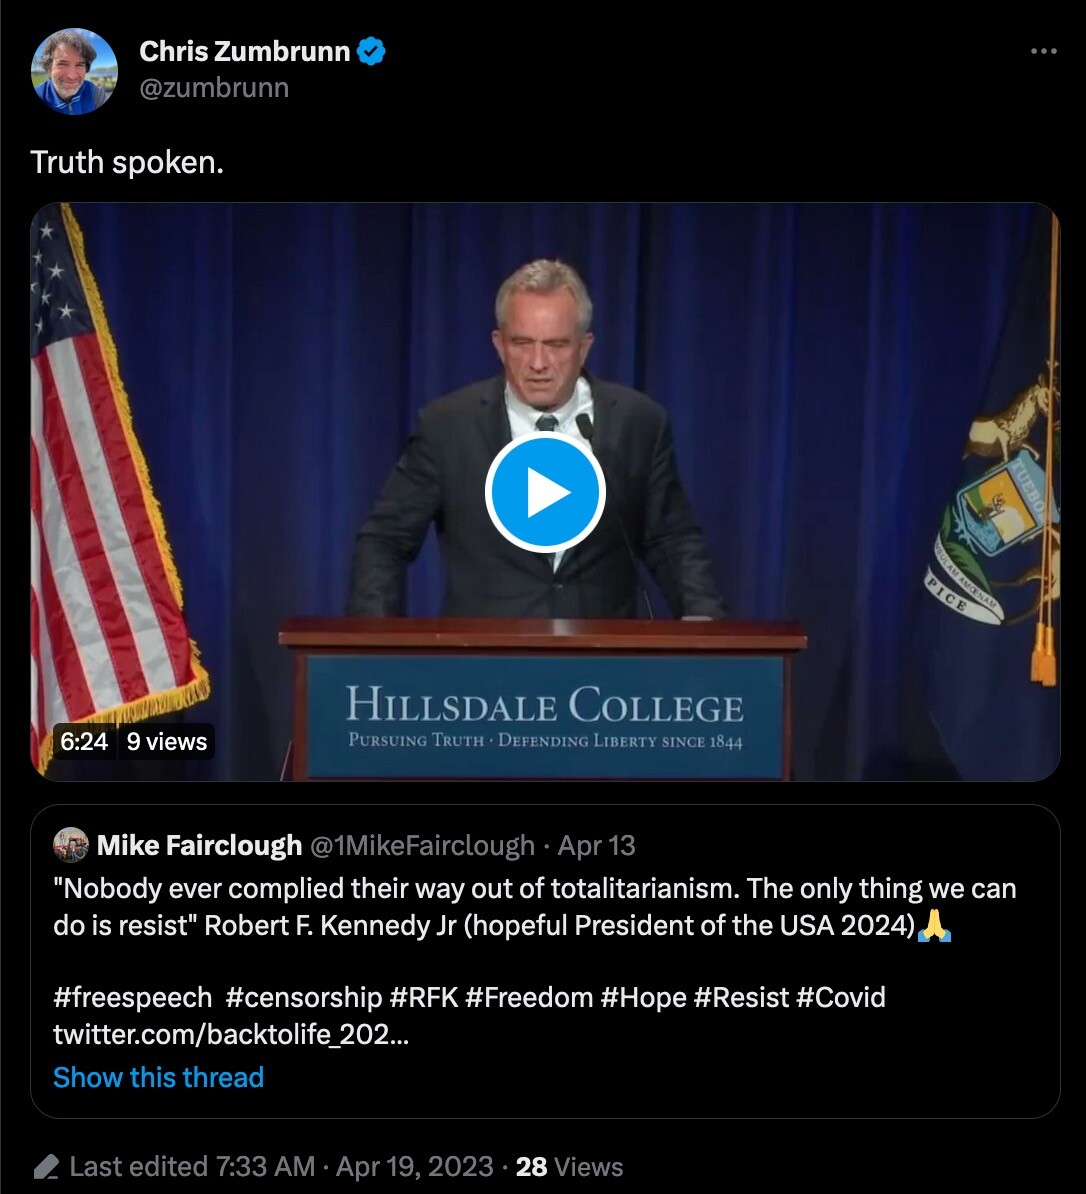The width and height of the screenshot is (1086, 1194).
Task: Click the 6:24 video duration badge
Action: (84, 742)
